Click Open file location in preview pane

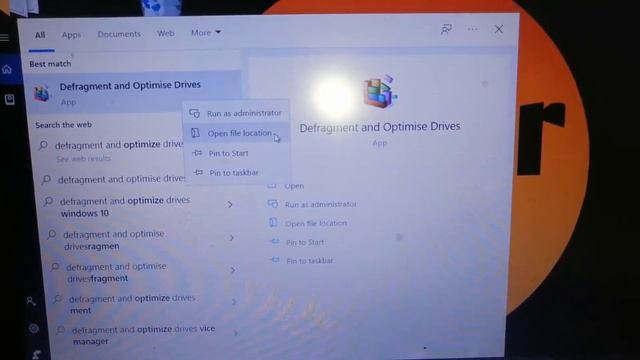(x=316, y=223)
